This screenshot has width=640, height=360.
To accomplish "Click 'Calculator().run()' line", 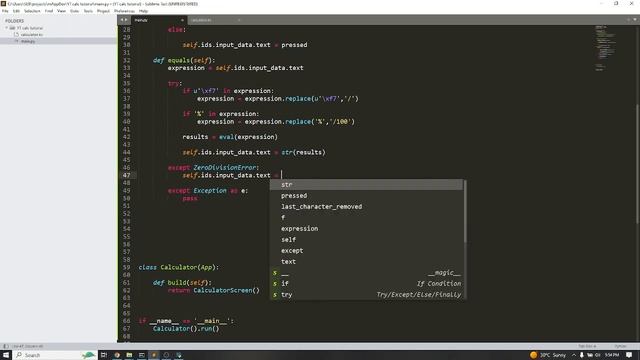I will tap(186, 329).
